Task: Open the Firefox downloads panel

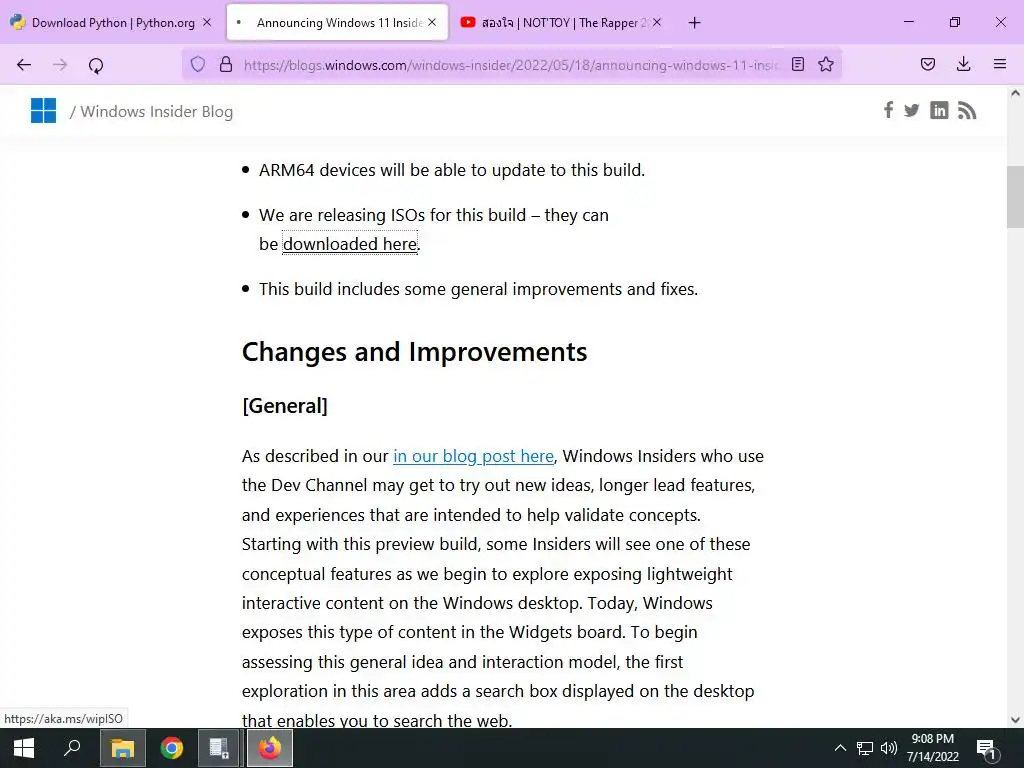Action: 964,64
